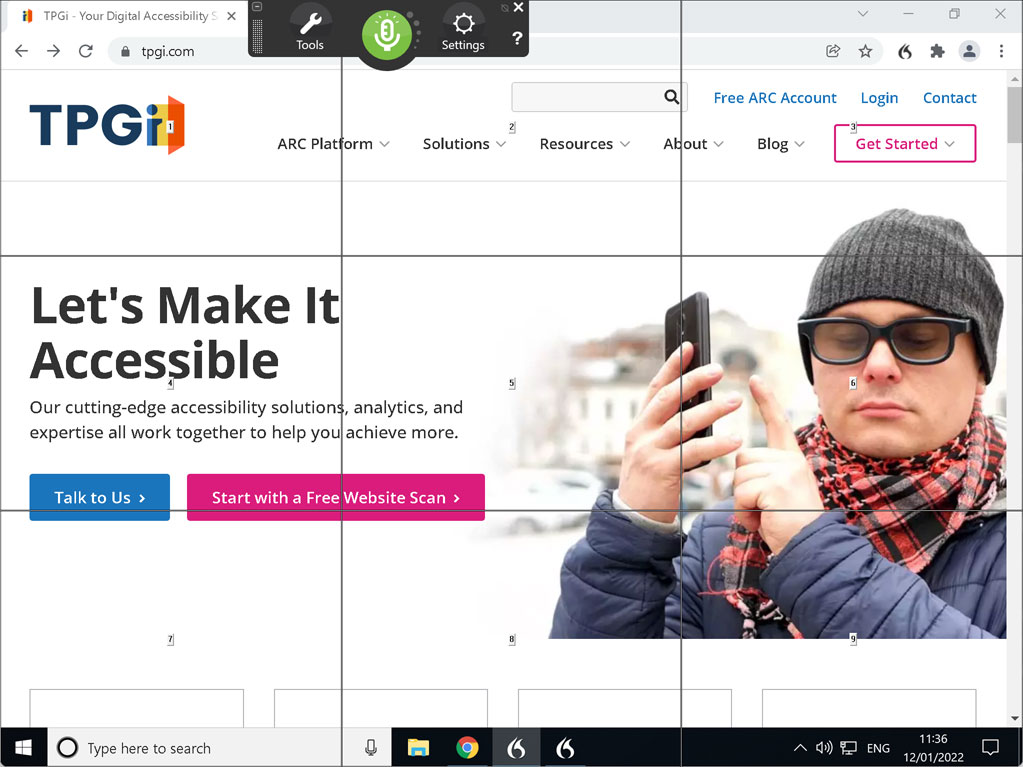This screenshot has width=1023, height=767.
Task: Bookmark the page with the star icon
Action: click(x=865, y=51)
